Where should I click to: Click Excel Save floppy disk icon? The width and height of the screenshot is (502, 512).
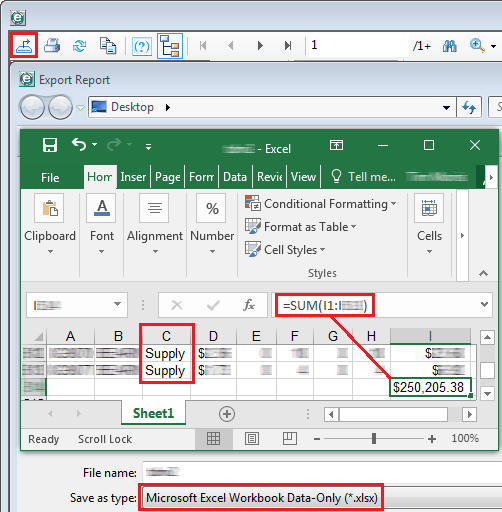[50, 145]
